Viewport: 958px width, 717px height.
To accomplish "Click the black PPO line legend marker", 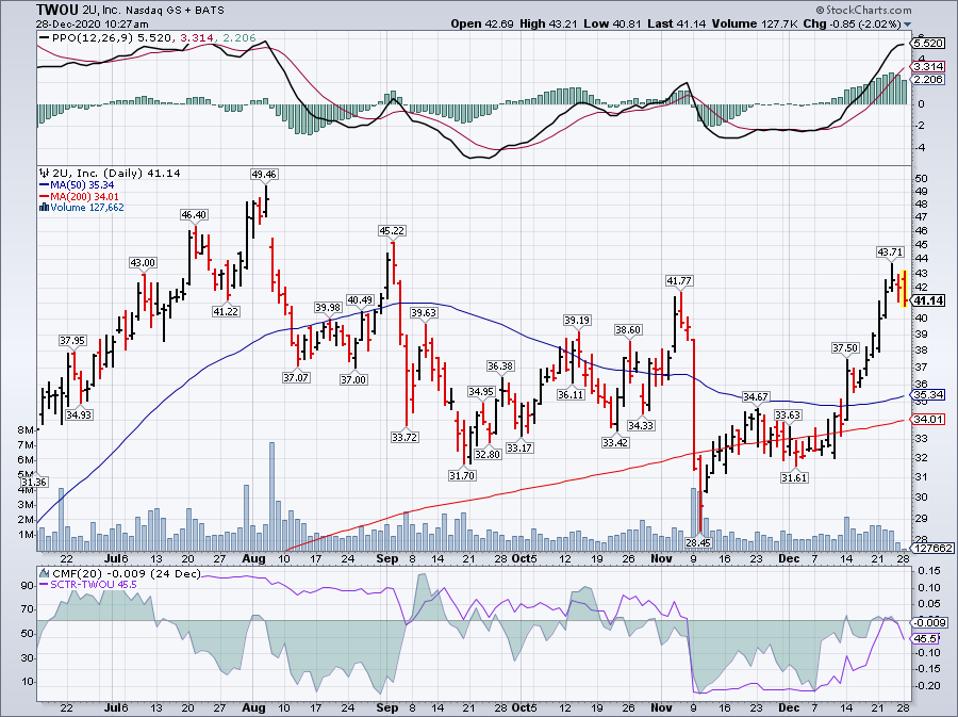I will click(44, 38).
